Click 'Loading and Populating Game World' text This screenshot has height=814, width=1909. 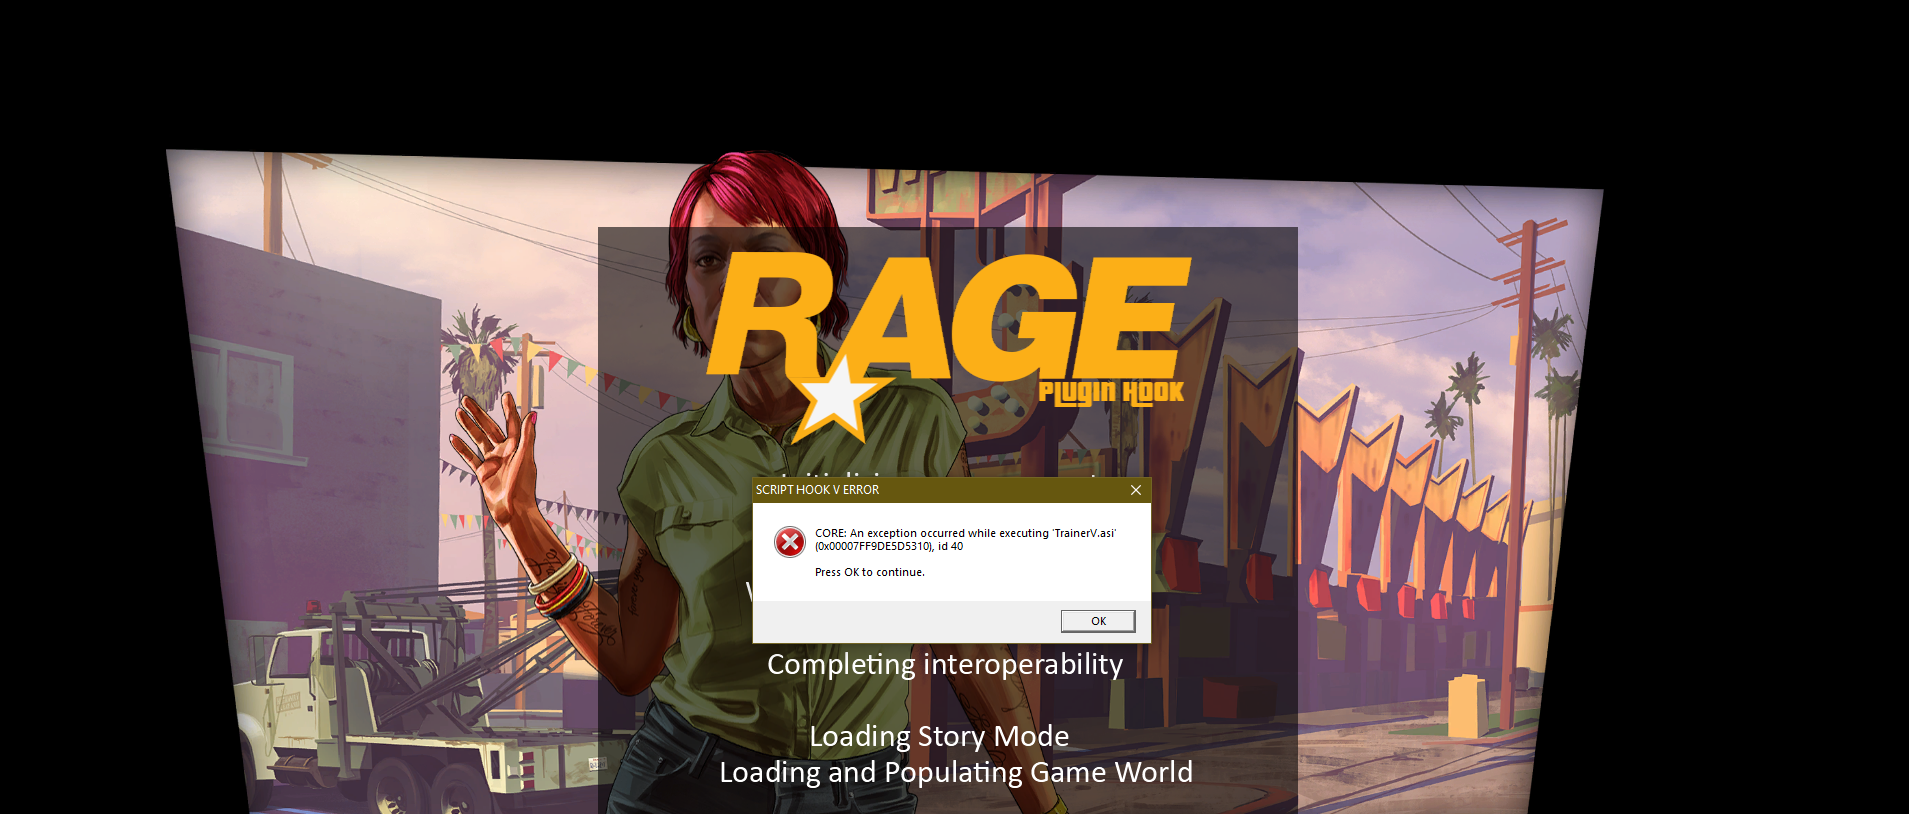956,772
